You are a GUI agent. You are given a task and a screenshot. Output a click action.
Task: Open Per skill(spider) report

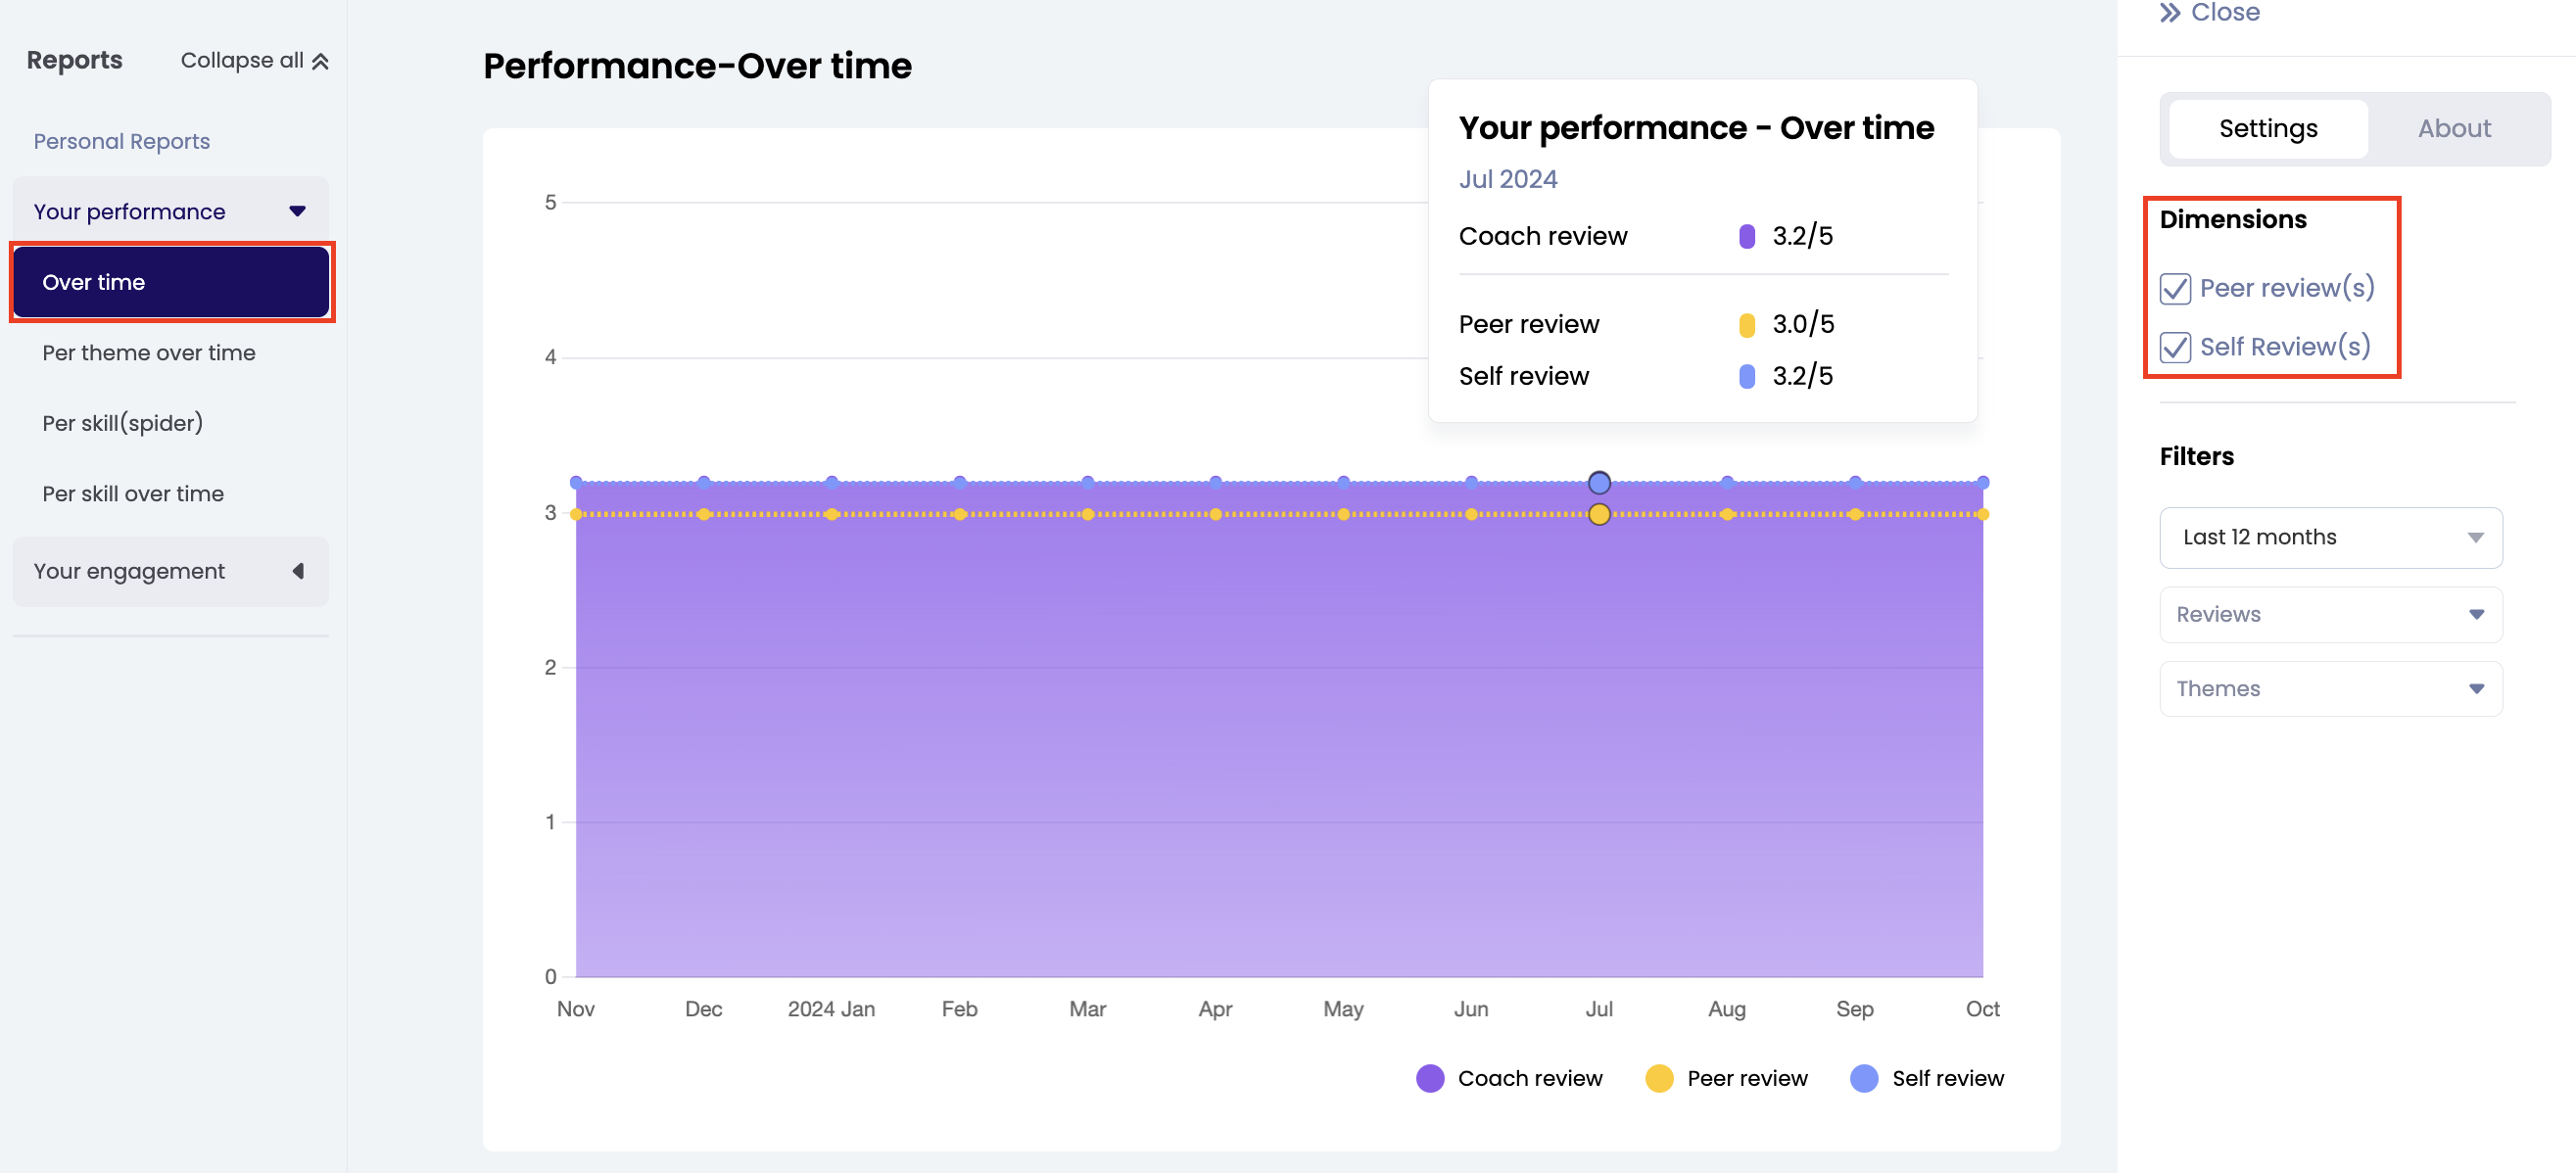click(123, 423)
